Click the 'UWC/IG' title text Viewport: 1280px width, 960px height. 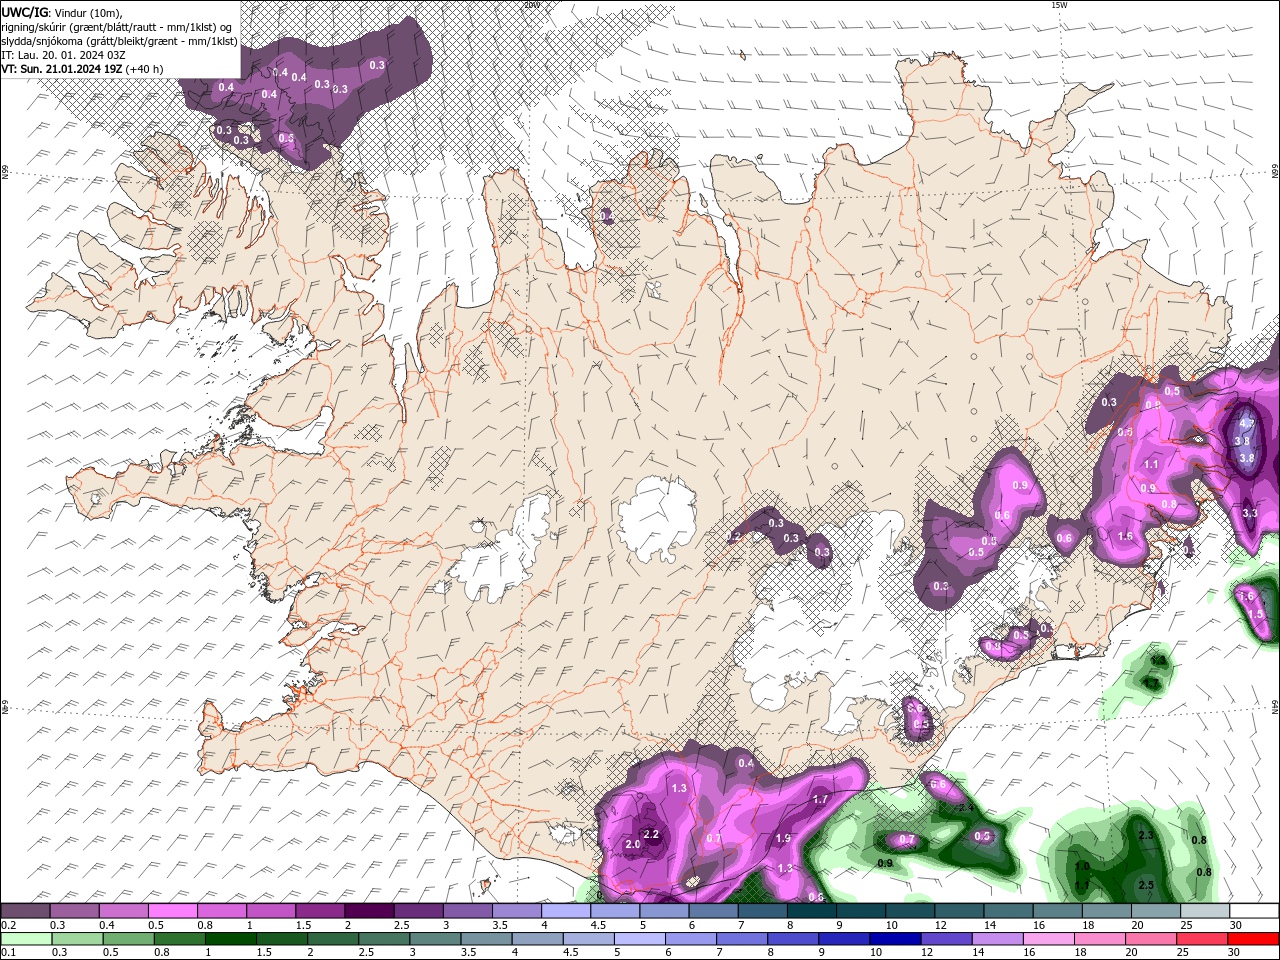pos(24,11)
